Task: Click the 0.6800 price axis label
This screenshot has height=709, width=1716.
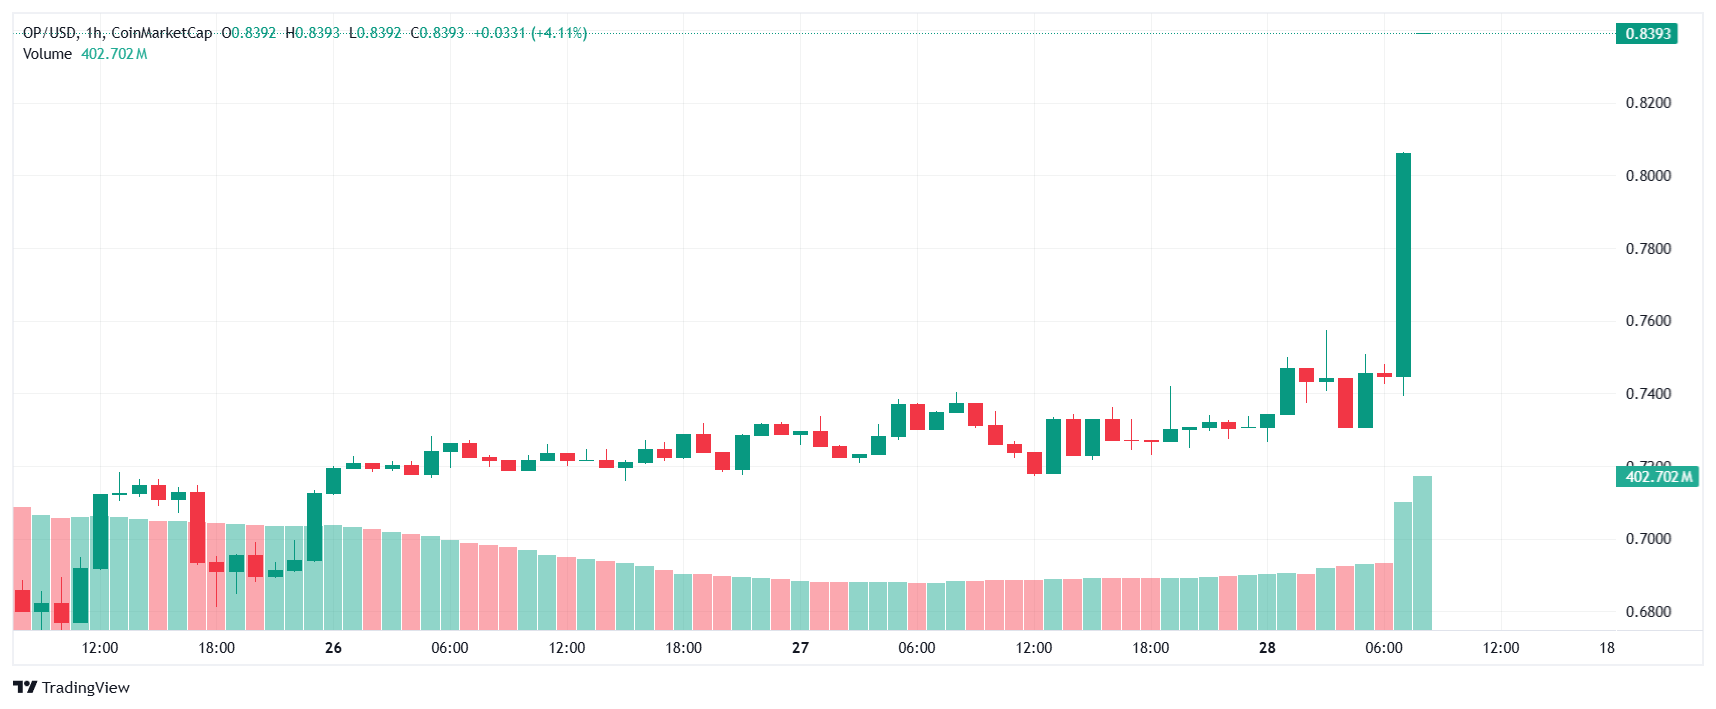Action: coord(1648,612)
